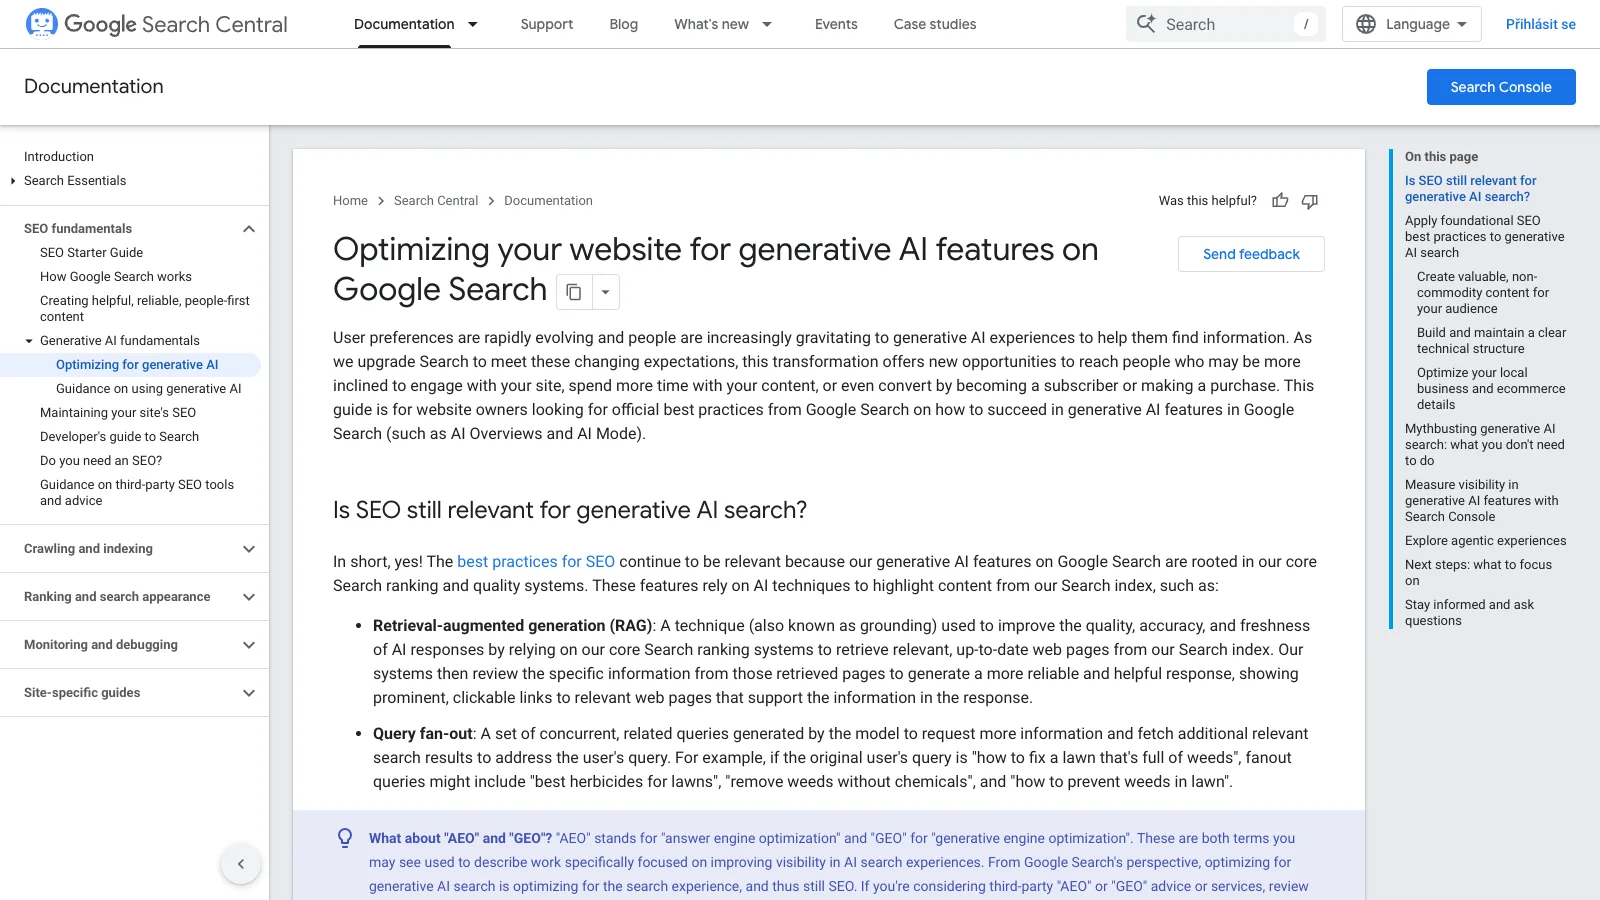
Task: Jump to Build and maintain a clear technical structure
Action: [1491, 341]
